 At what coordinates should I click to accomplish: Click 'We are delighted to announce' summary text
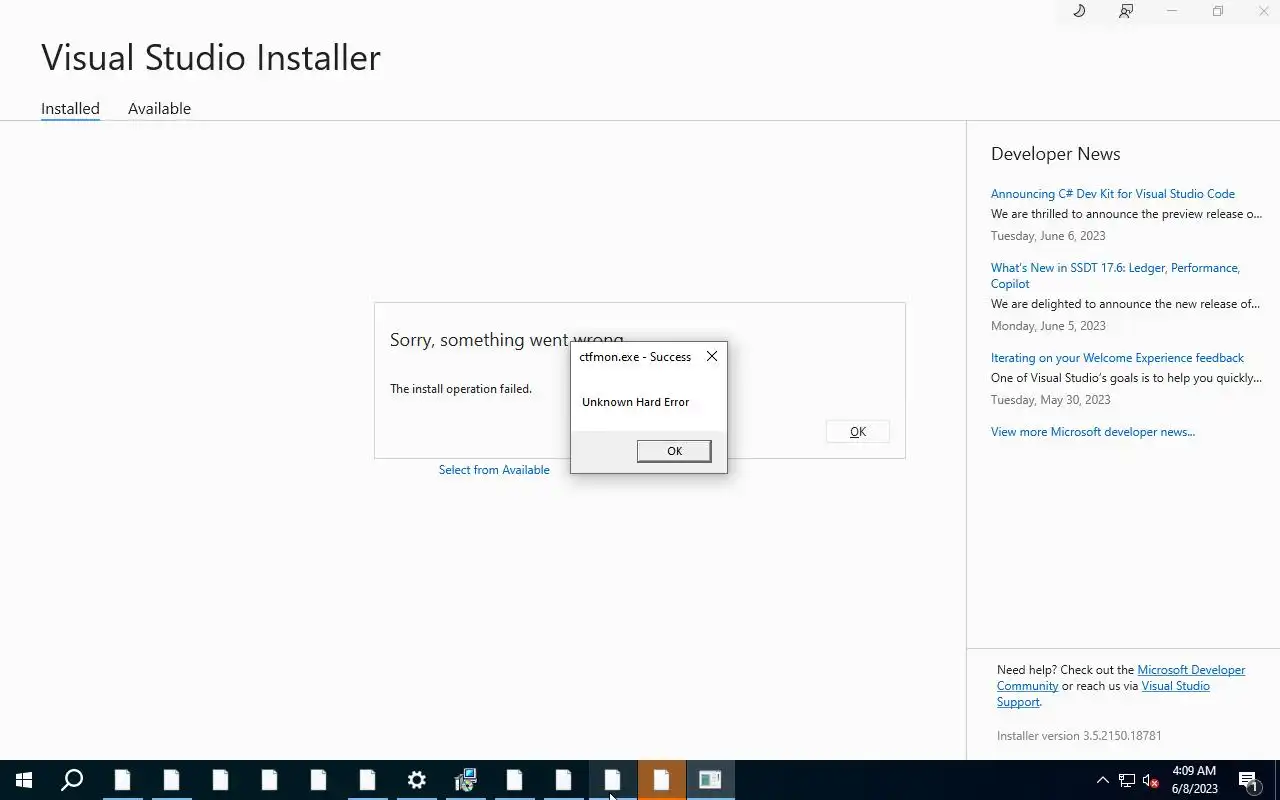click(1125, 304)
